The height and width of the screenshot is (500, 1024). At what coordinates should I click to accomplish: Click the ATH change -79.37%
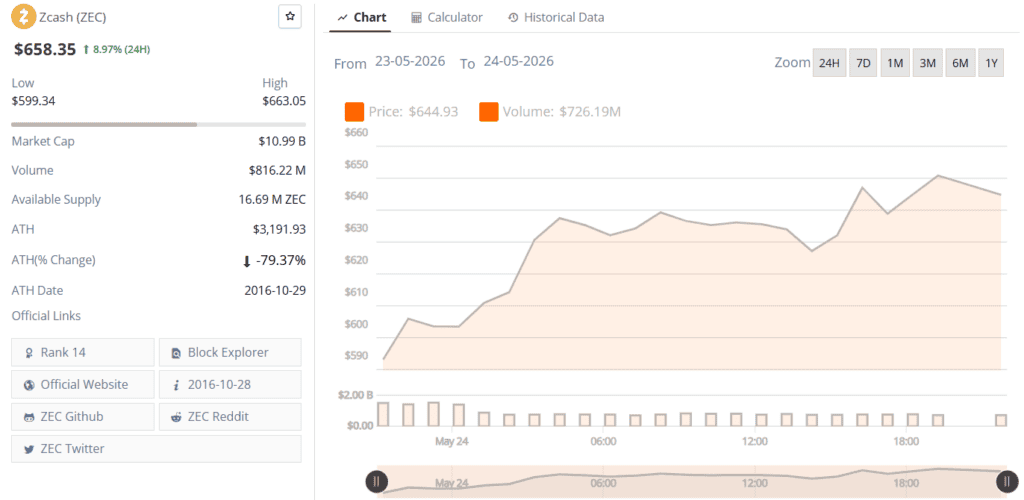(274, 260)
